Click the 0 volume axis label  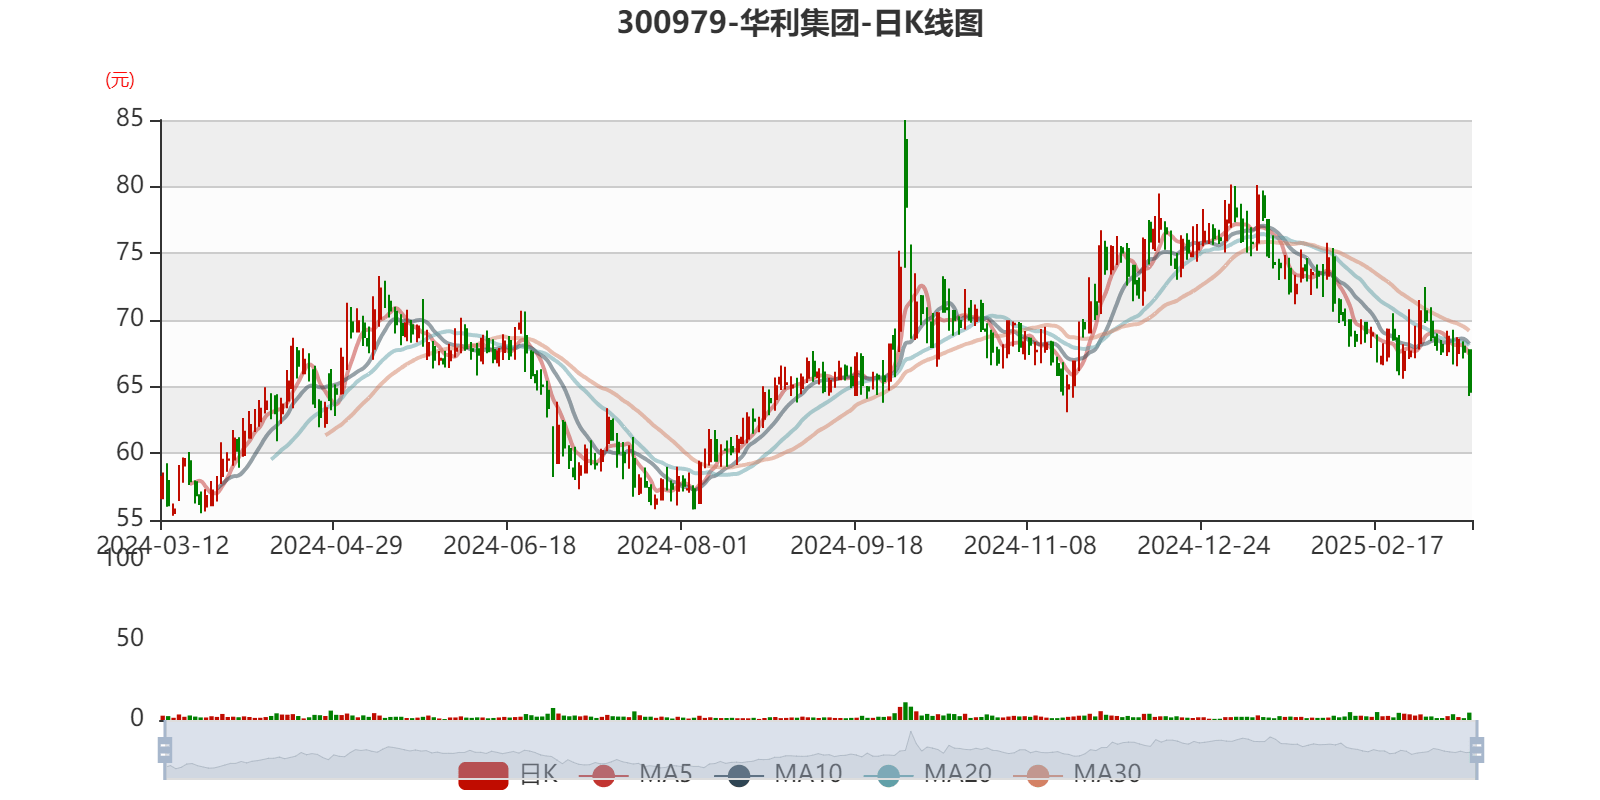point(137,718)
